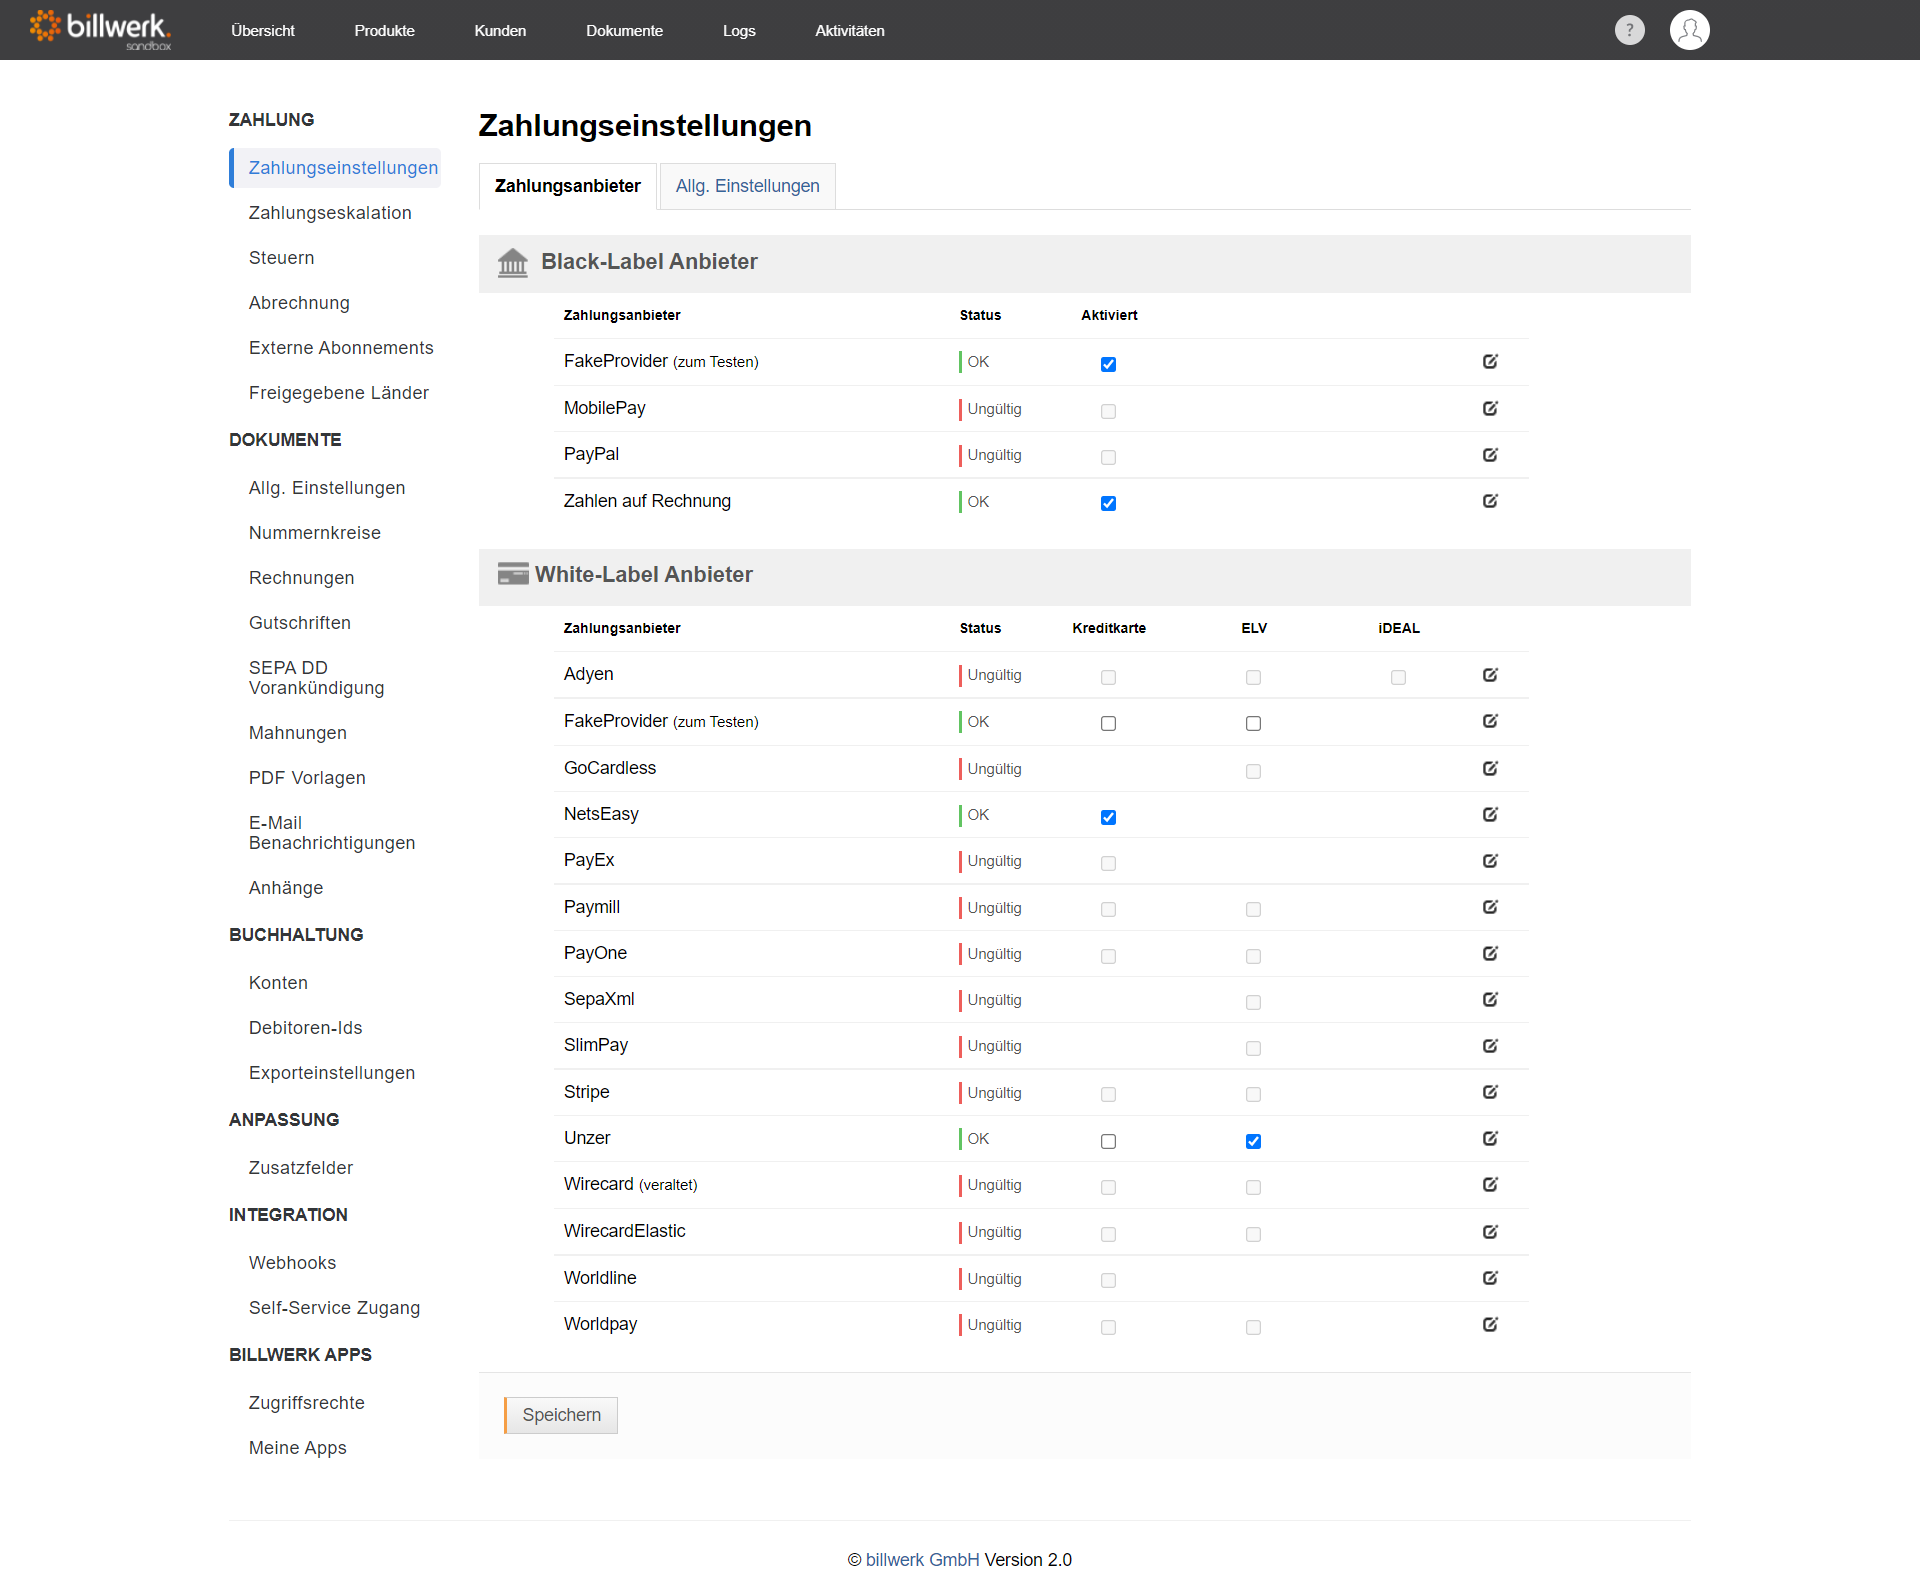Uncheck Zahlen auf Rechnung Aktiviert checkbox
Viewport: 1920px width, 1585px height.
point(1108,503)
